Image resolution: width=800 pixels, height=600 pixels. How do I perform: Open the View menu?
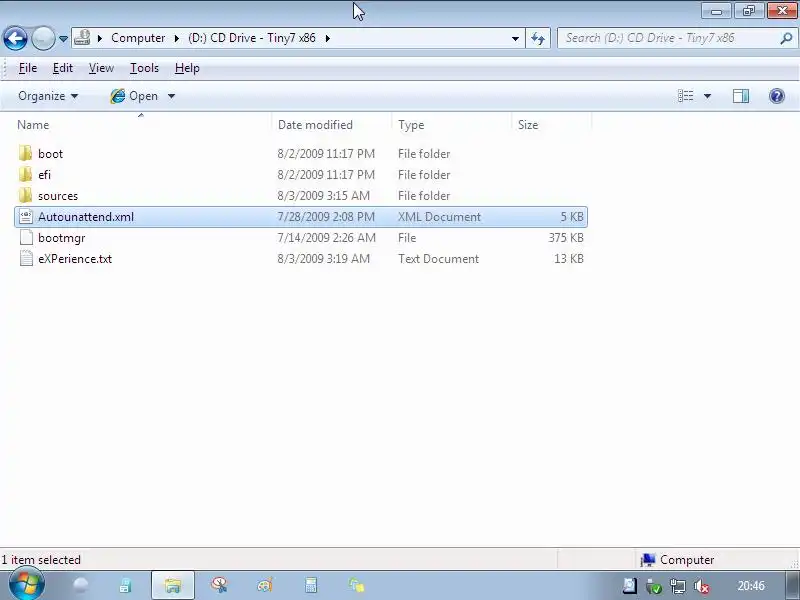click(101, 68)
